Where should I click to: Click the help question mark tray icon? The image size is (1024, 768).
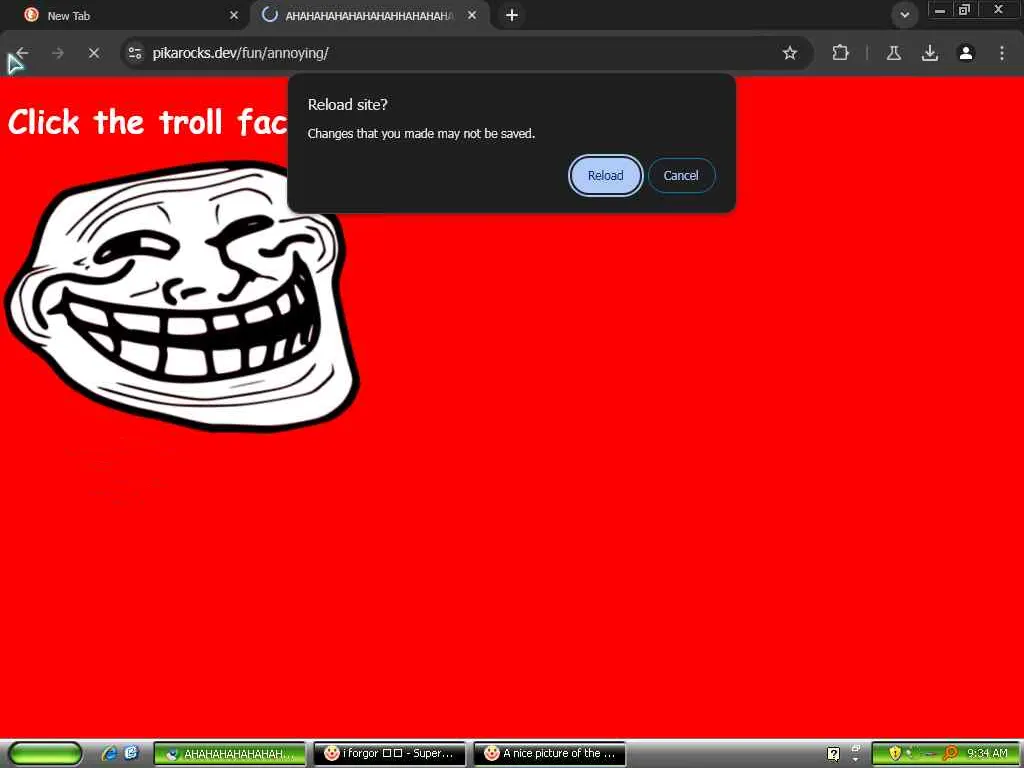[833, 754]
